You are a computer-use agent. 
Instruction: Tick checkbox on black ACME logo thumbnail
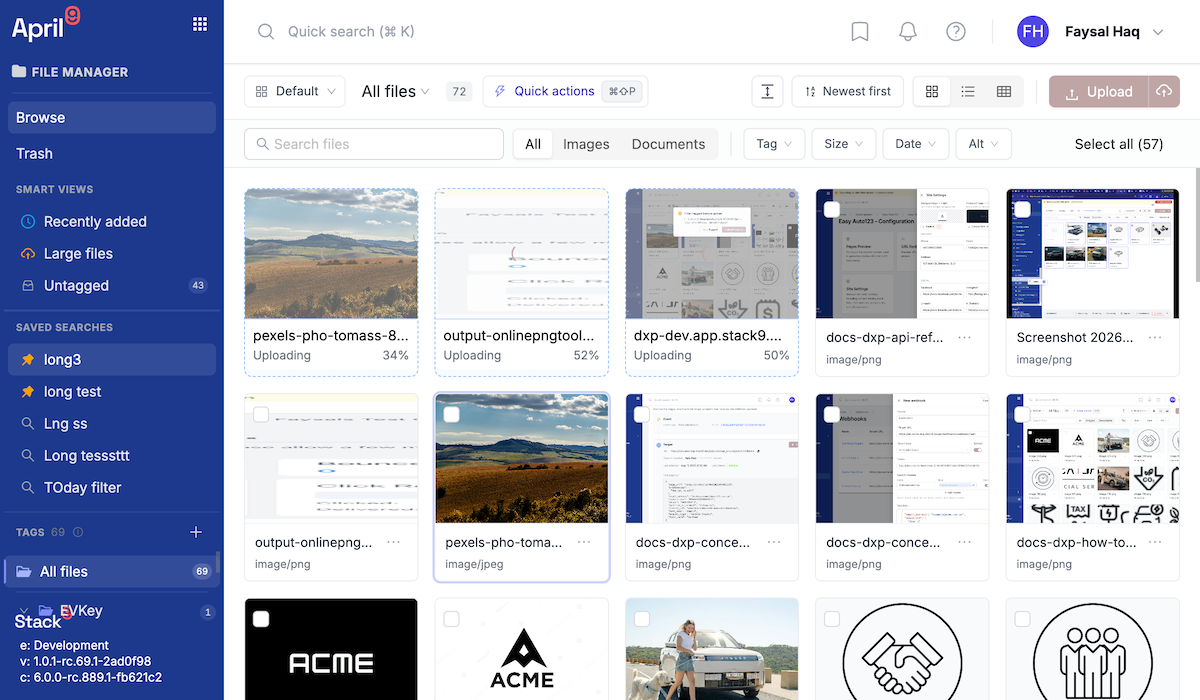(x=261, y=619)
